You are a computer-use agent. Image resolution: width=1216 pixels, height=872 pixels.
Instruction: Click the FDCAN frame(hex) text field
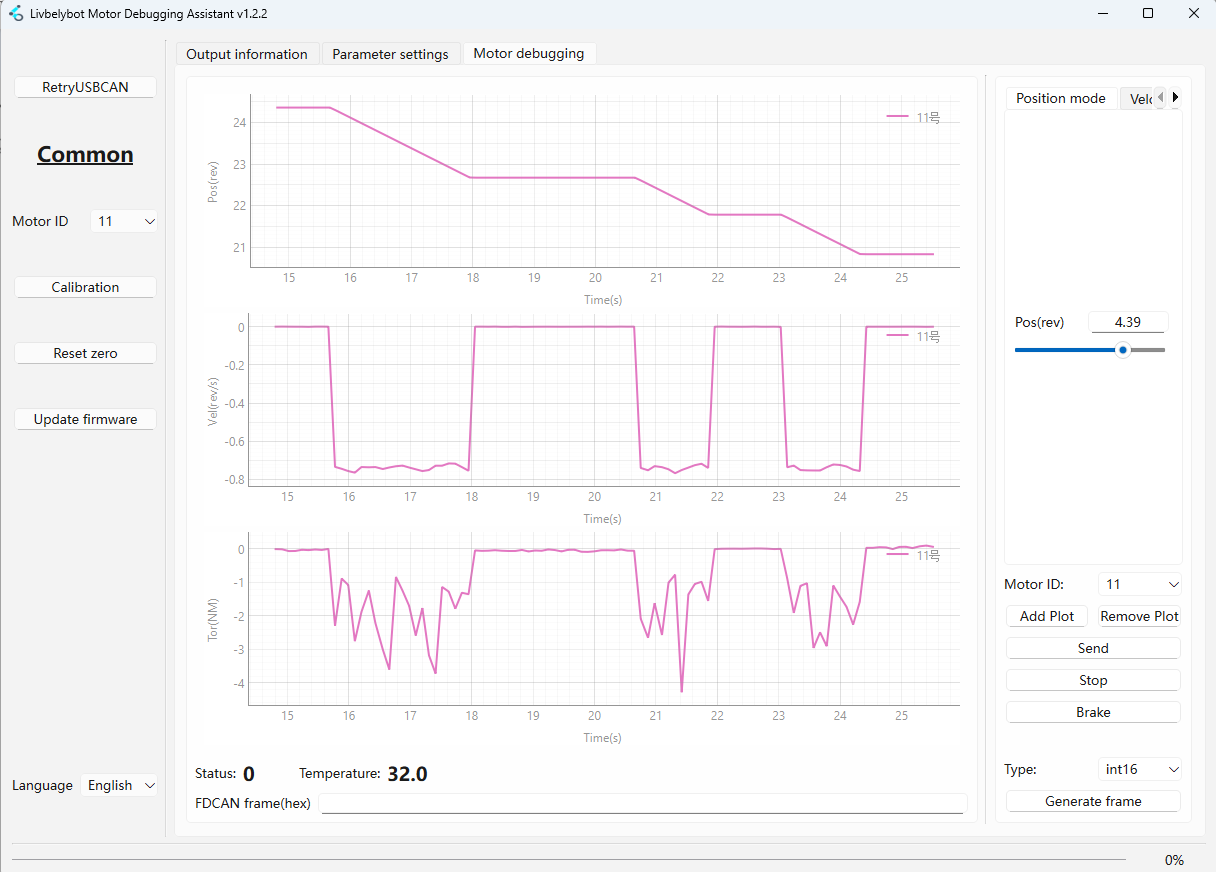click(643, 803)
